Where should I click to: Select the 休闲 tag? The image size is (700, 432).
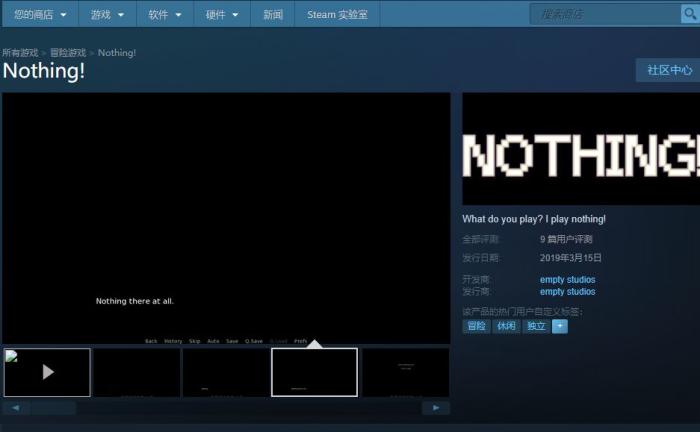pyautogui.click(x=506, y=326)
